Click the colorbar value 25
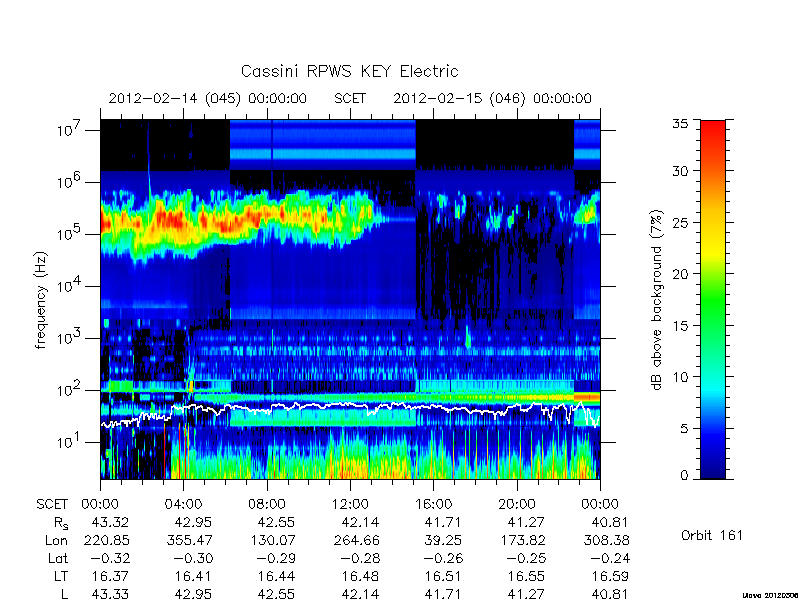Viewport: 800px width, 600px height. tap(681, 222)
